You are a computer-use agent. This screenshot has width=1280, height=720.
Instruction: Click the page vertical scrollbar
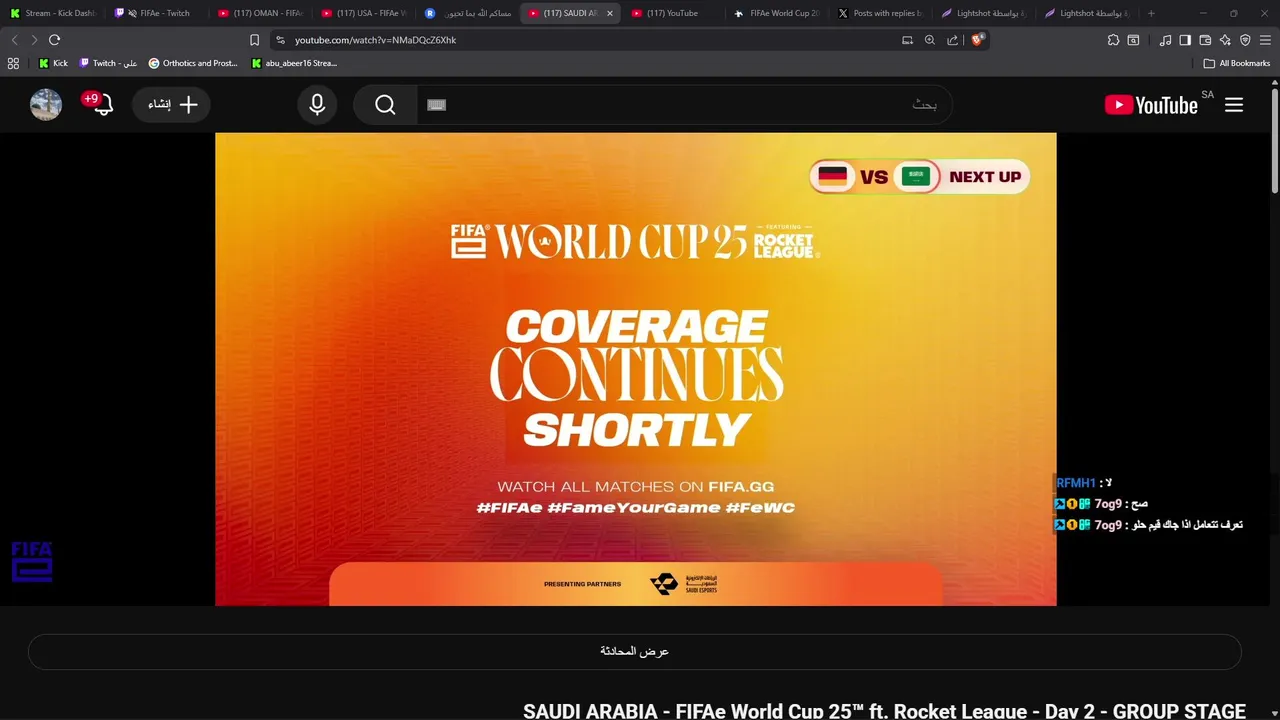pyautogui.click(x=1274, y=140)
